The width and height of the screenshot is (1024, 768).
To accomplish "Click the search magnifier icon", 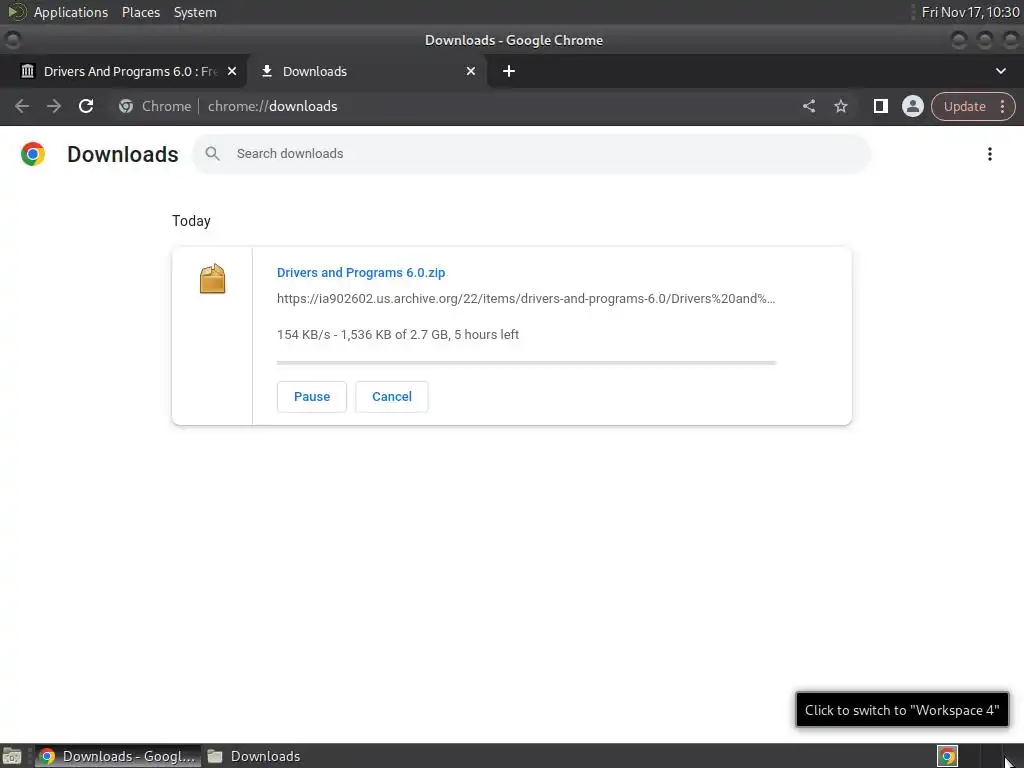I will (212, 153).
